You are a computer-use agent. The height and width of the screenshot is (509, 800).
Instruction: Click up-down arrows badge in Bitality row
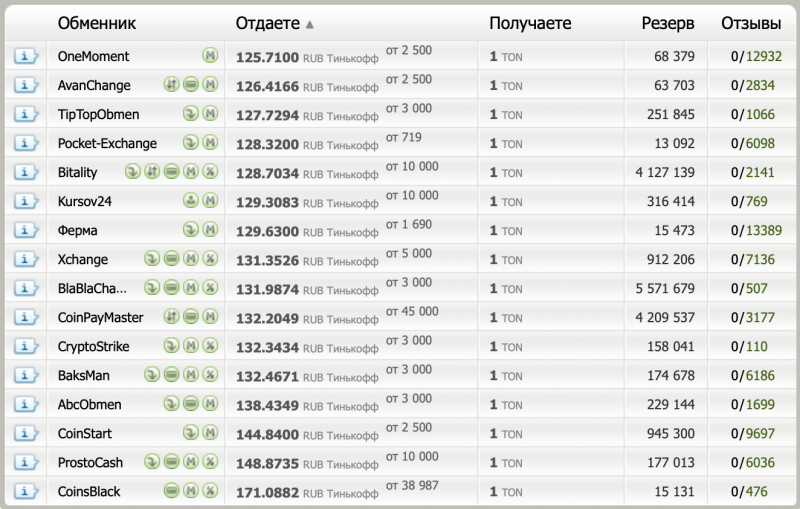(x=152, y=171)
